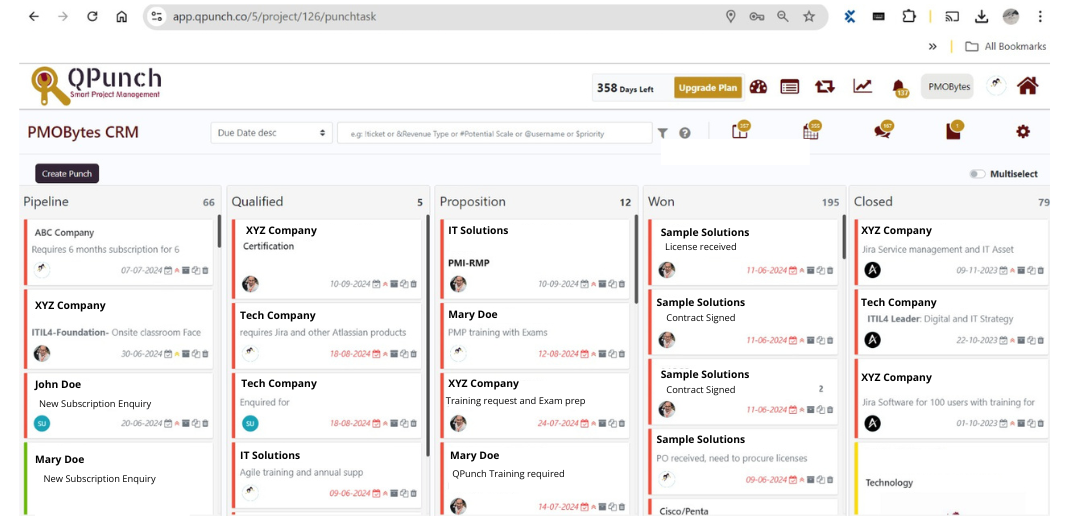Click the PMOBytes workspace button
The height and width of the screenshot is (516, 1080).
(948, 87)
